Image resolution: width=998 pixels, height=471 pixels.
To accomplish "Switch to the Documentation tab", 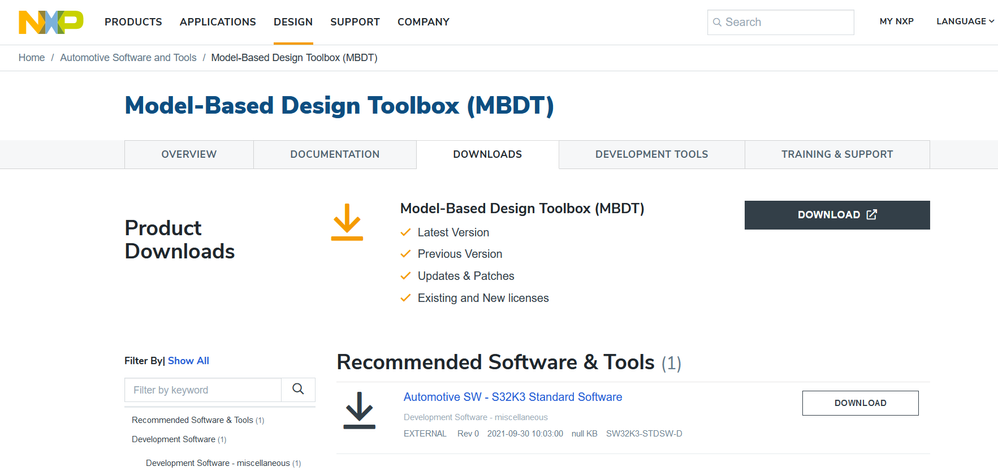I will (335, 154).
